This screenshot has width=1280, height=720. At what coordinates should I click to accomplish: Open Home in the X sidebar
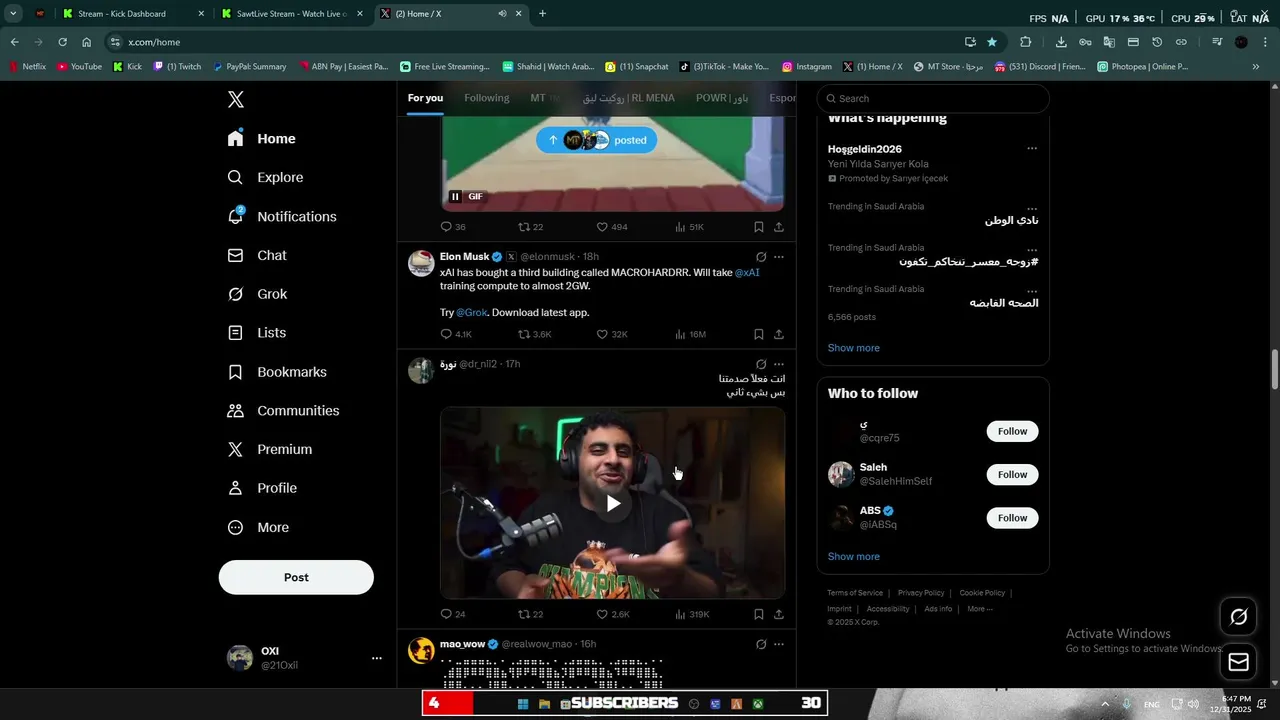coord(262,139)
